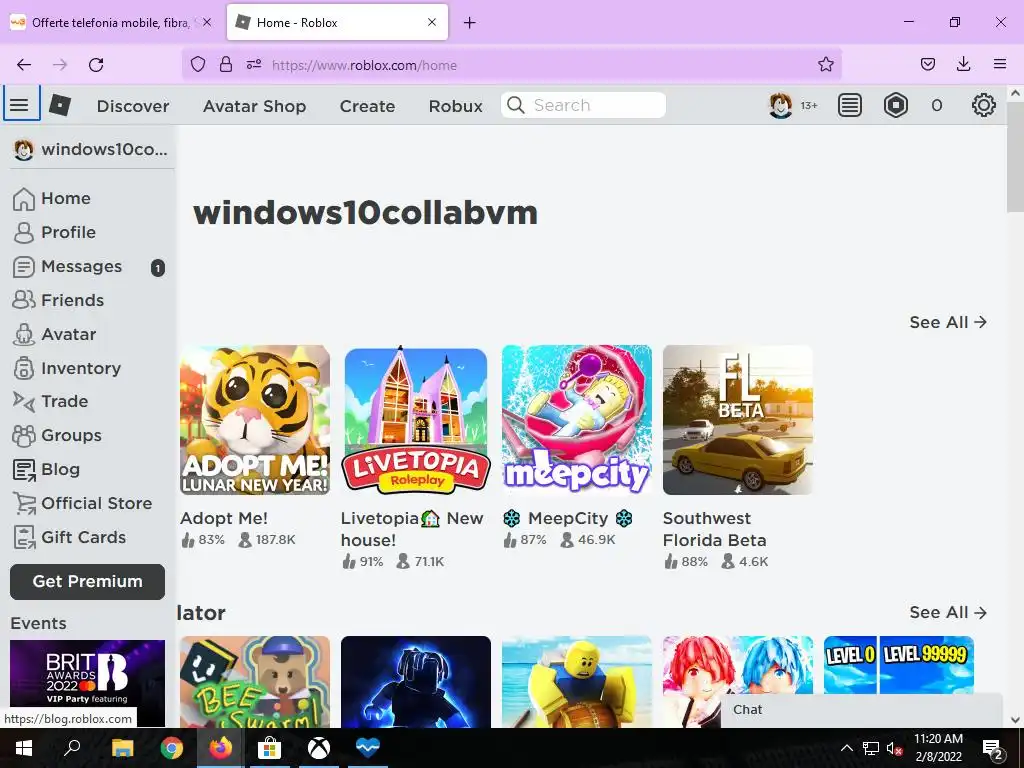
Task: Open the Windows notification center
Action: (992, 749)
